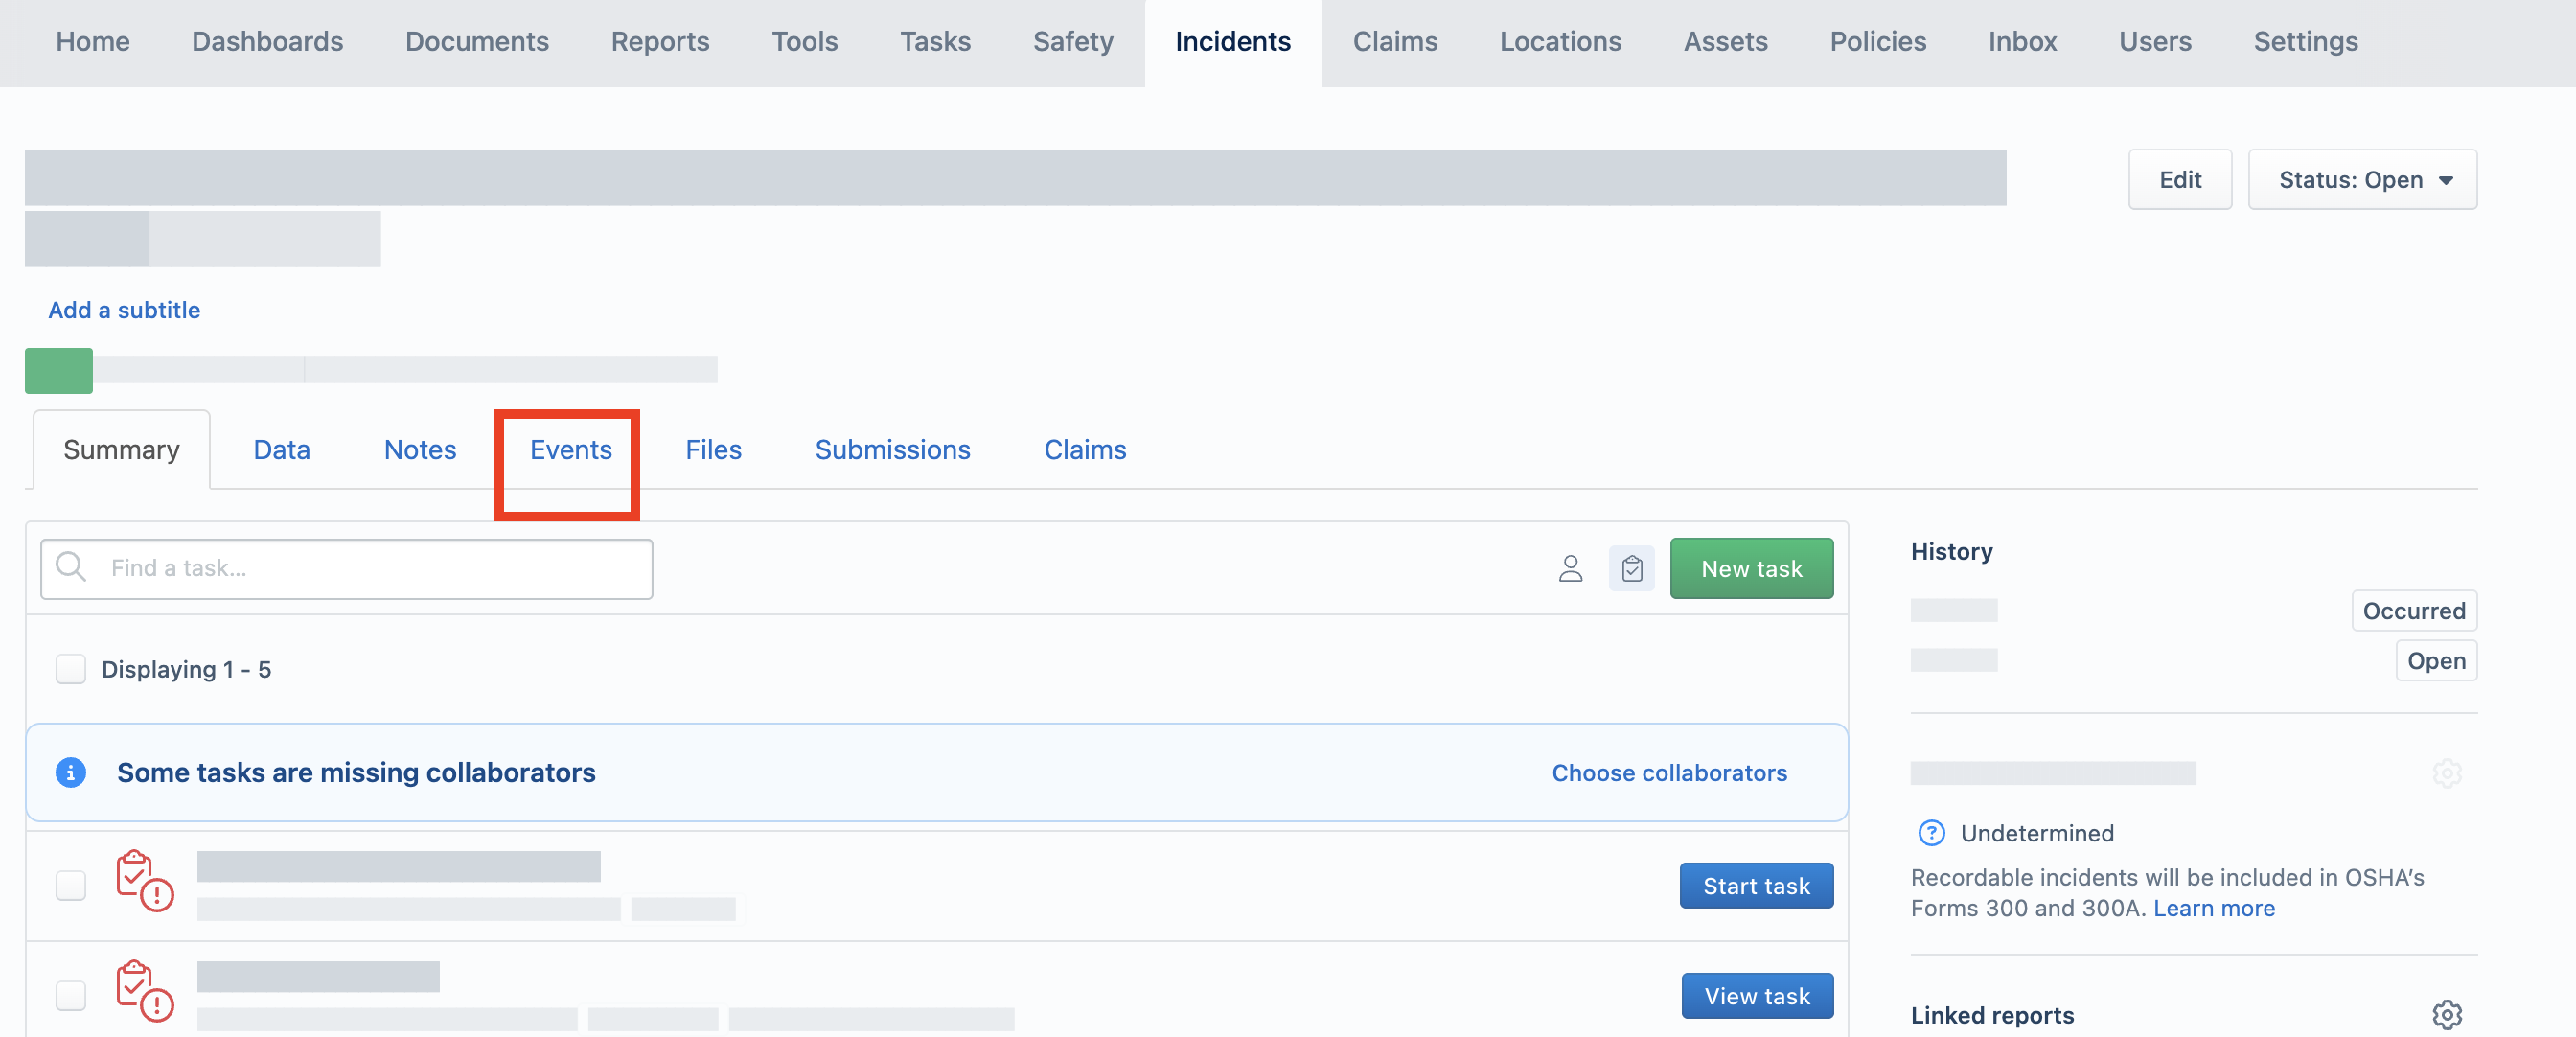Click the Edit button

(x=2179, y=180)
